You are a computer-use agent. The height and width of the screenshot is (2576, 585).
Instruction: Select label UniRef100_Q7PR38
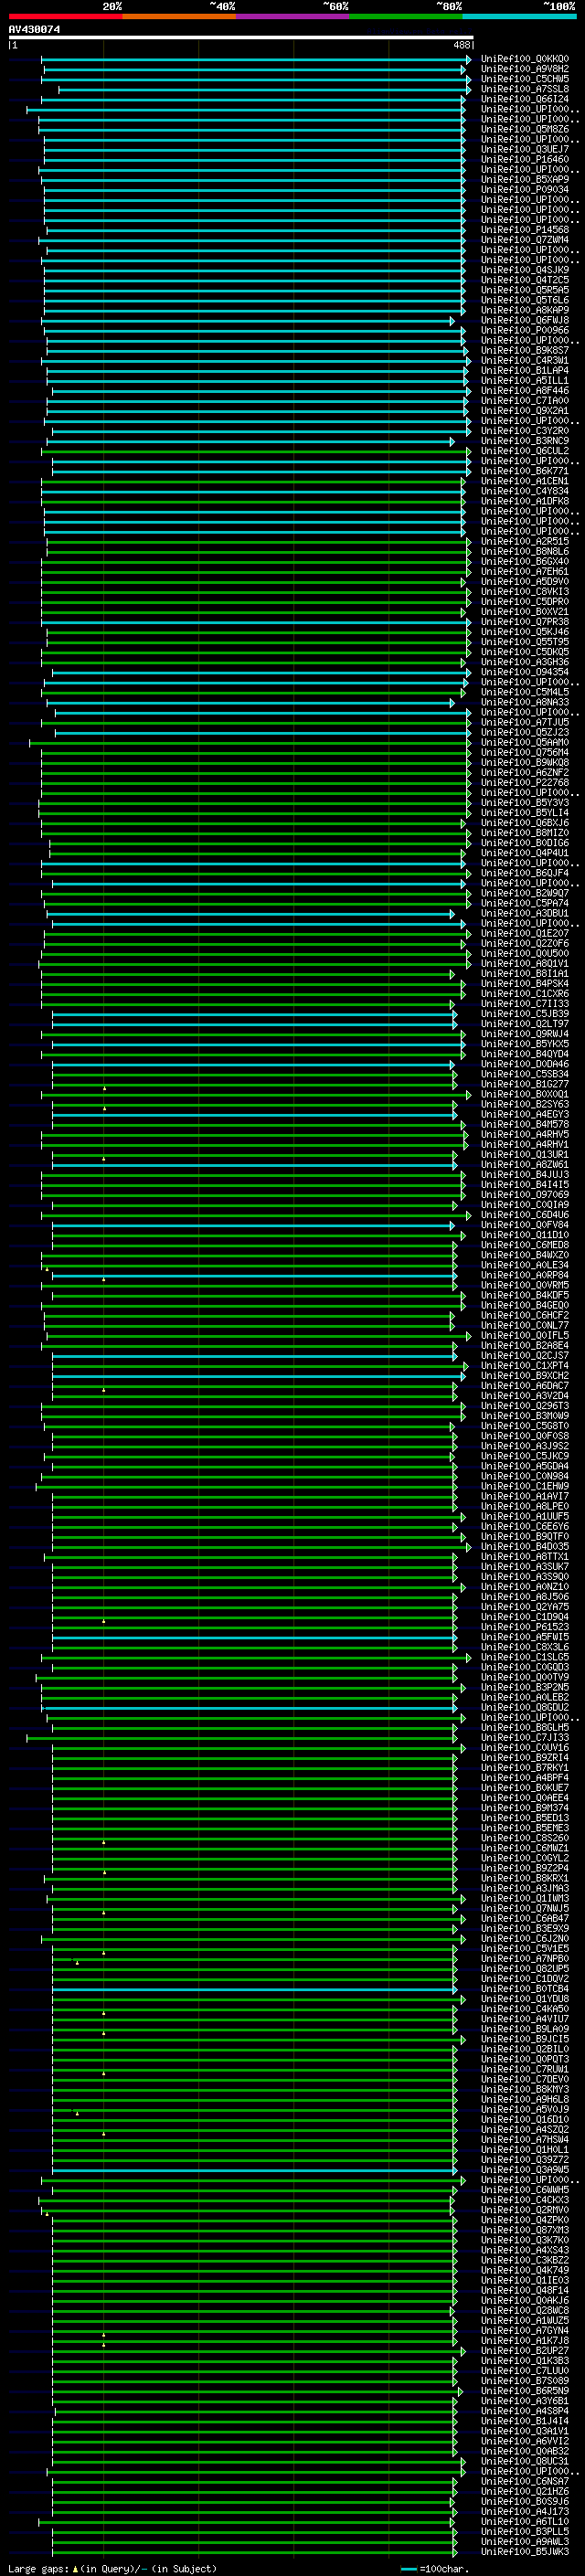(x=525, y=622)
